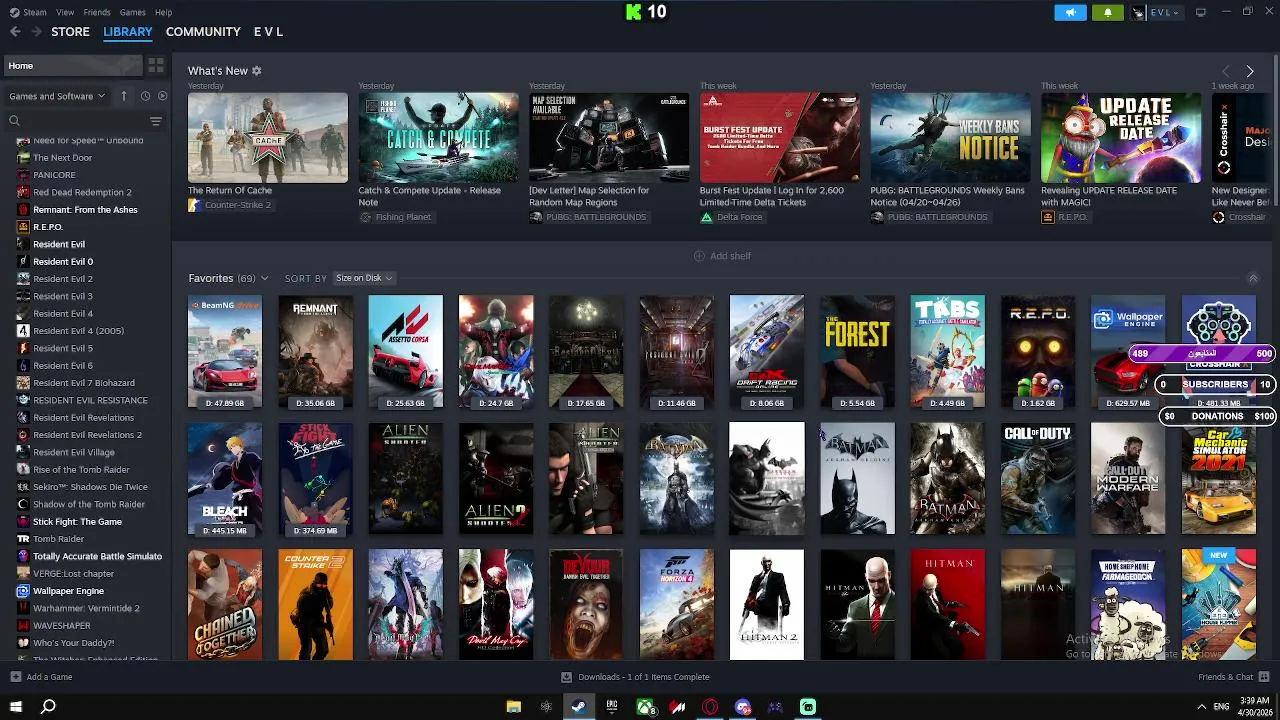The height and width of the screenshot is (720, 1280).
Task: Select Assetto Corsa game cover
Action: coord(405,352)
